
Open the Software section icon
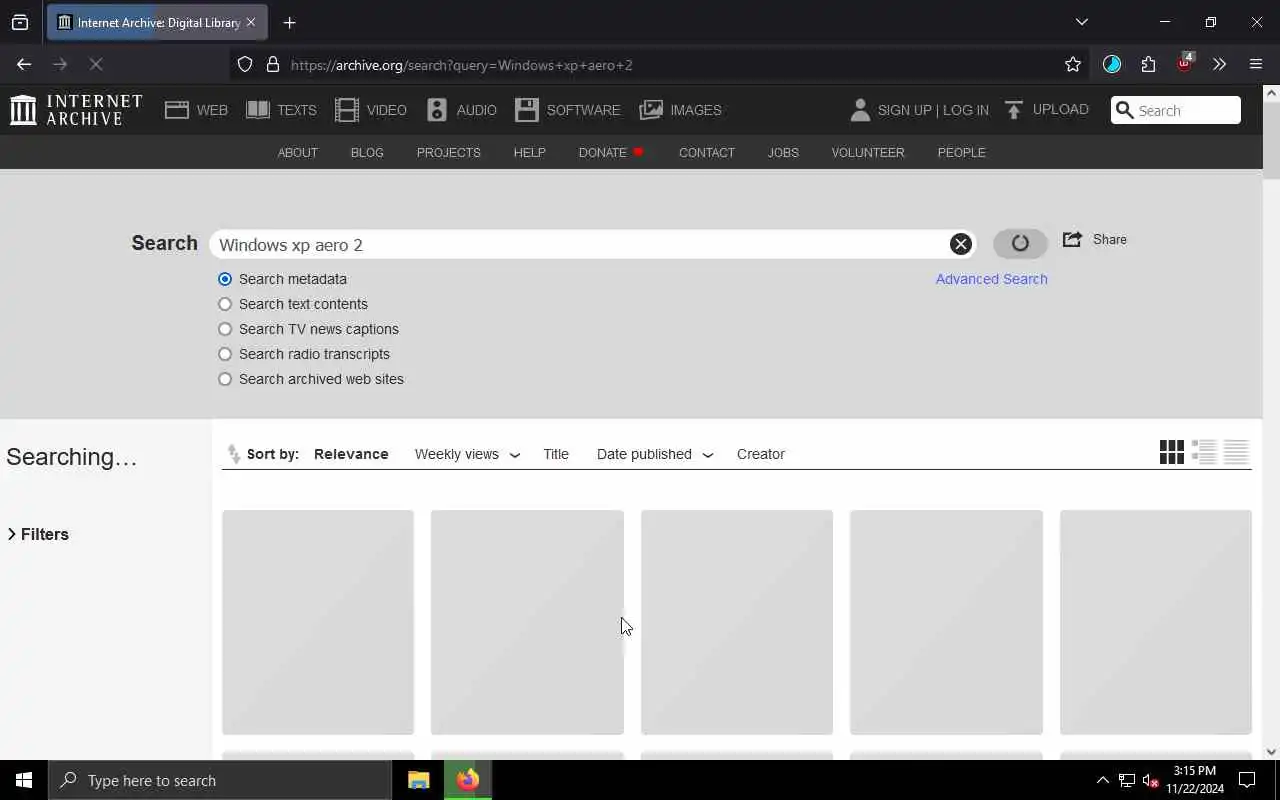point(527,110)
